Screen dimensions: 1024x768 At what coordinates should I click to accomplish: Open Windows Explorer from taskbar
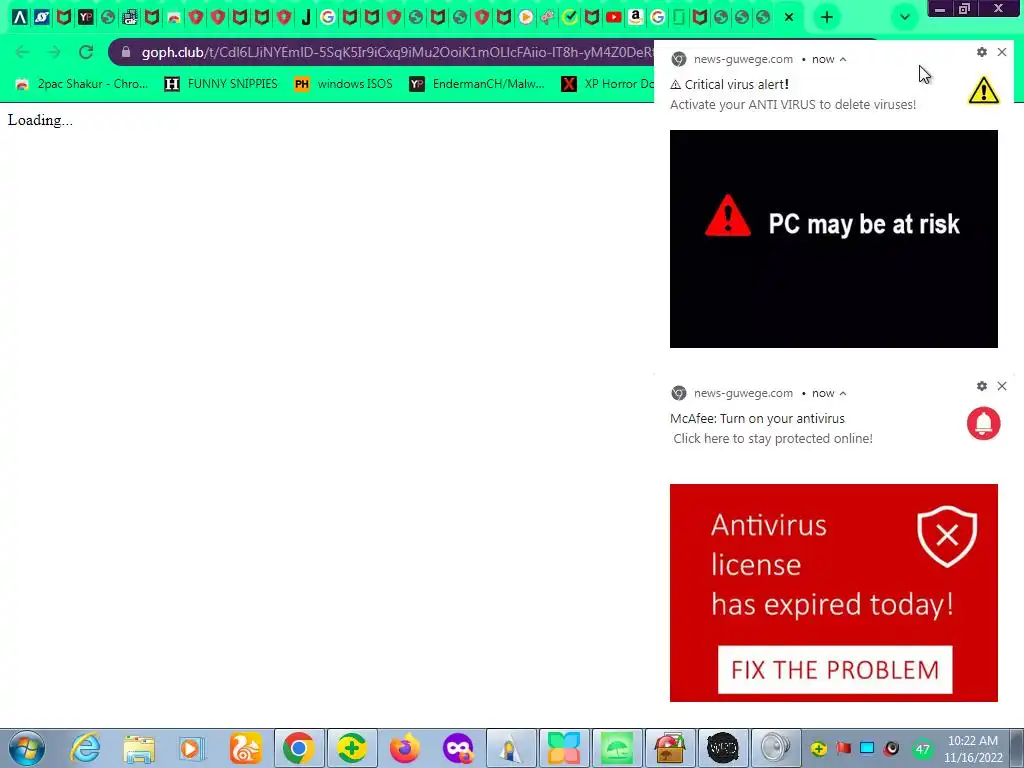click(x=139, y=748)
